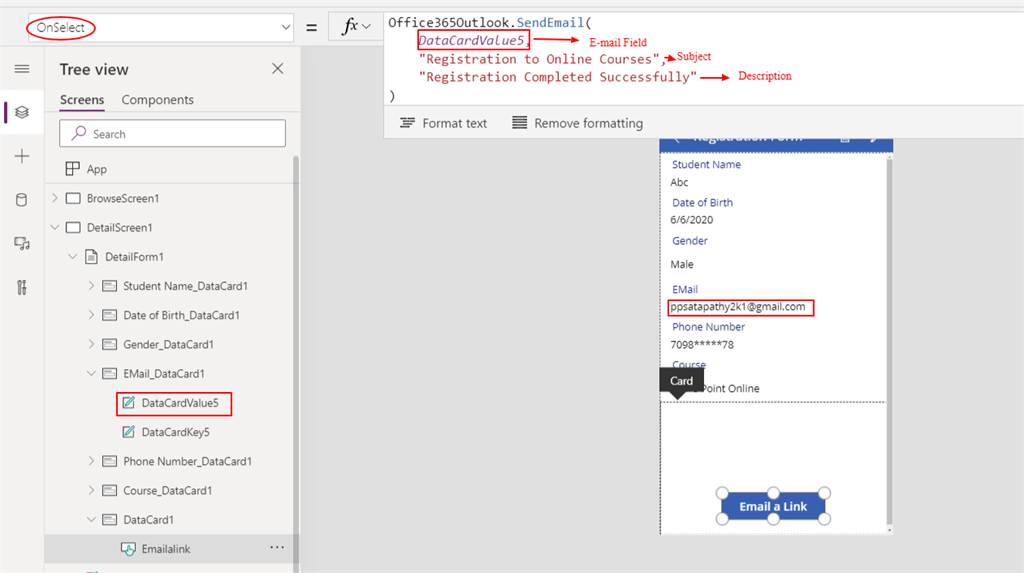1024x573 pixels.
Task: Close the Tree view panel
Action: point(278,69)
